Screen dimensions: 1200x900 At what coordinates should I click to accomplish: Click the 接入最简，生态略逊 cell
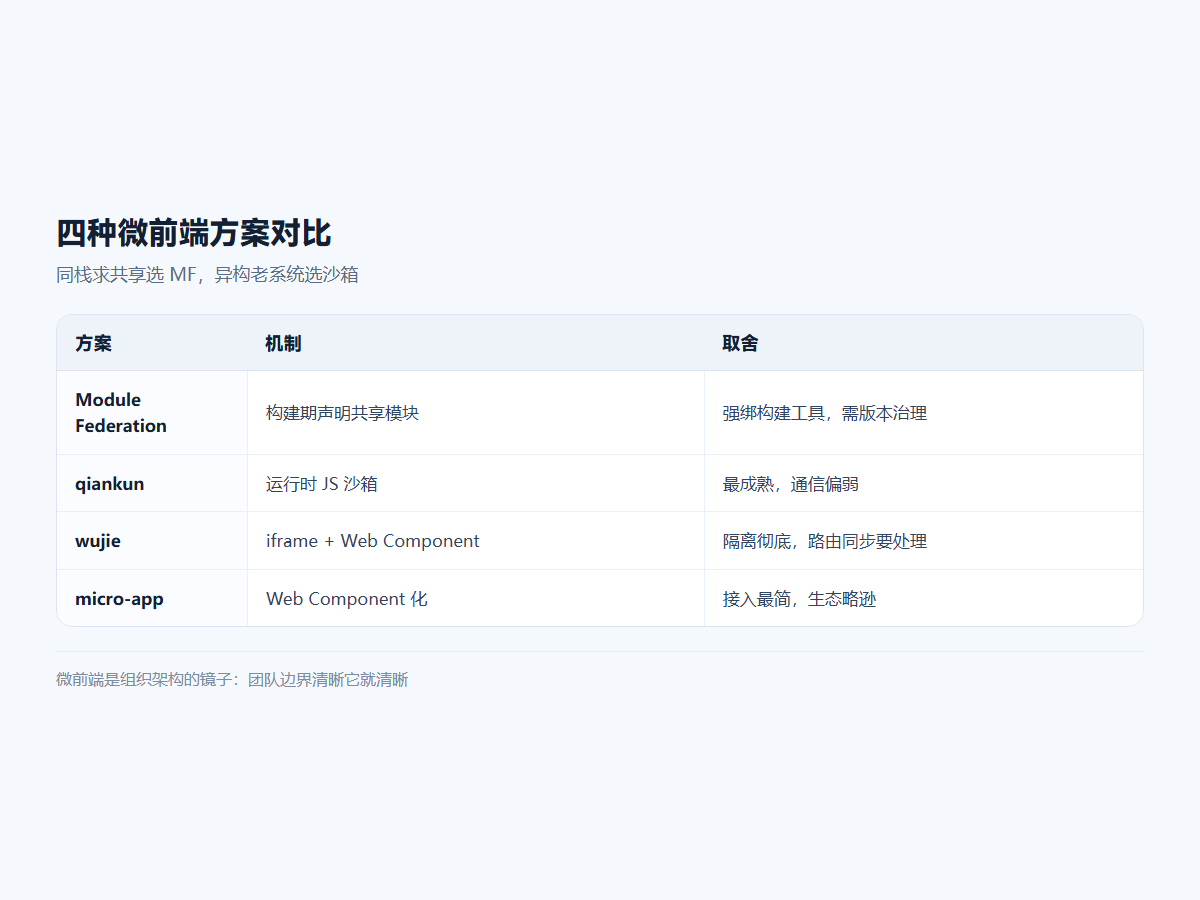pyautogui.click(x=924, y=599)
